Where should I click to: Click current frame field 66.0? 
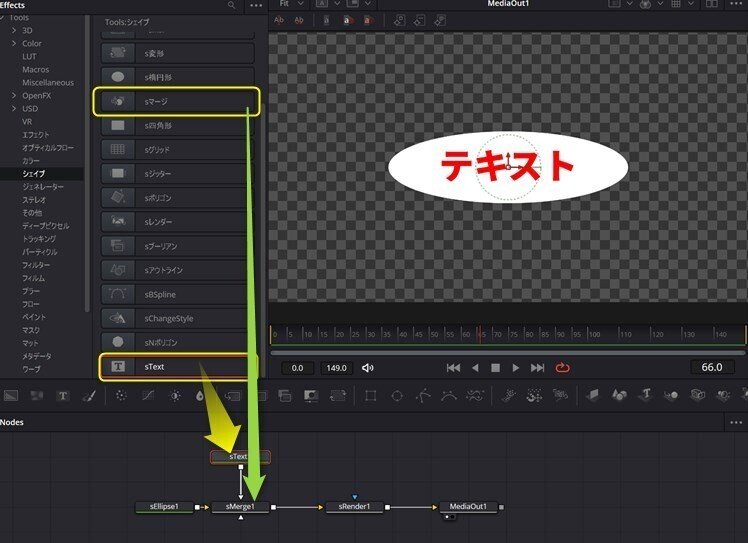point(712,367)
